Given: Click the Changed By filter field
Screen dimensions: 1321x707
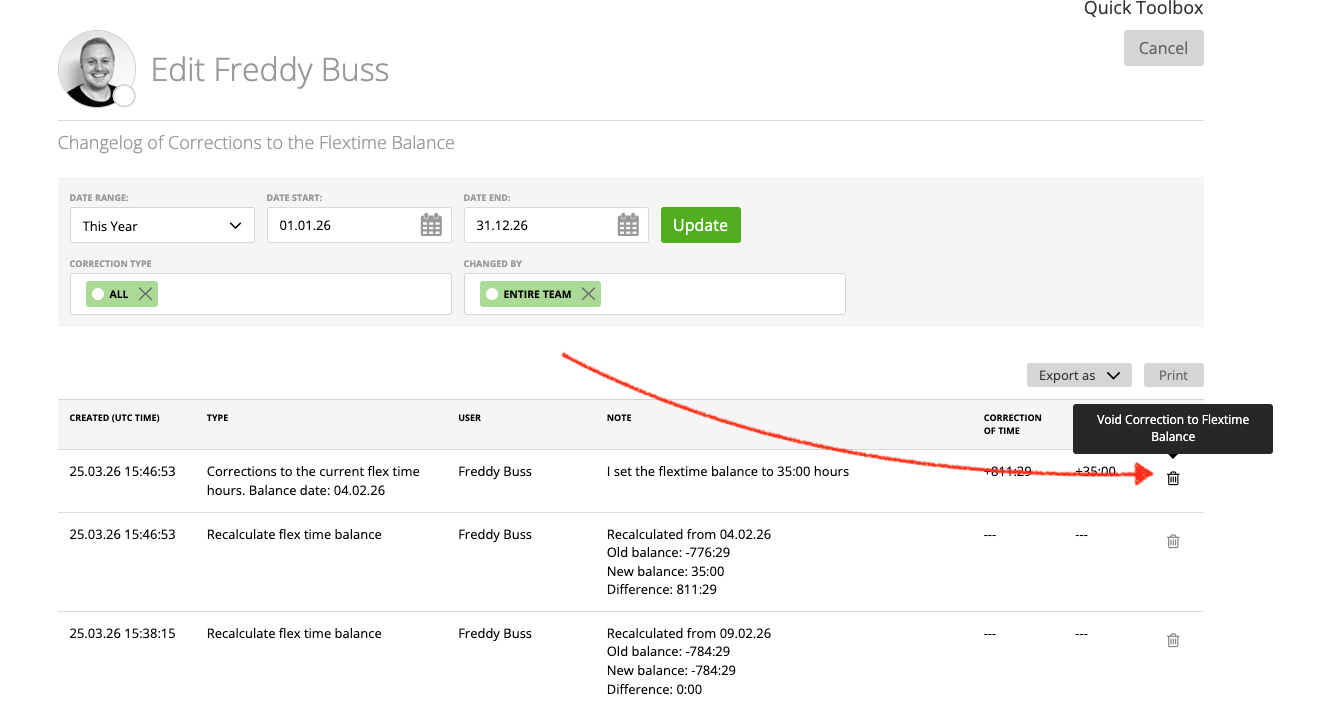Looking at the screenshot, I should coord(720,294).
